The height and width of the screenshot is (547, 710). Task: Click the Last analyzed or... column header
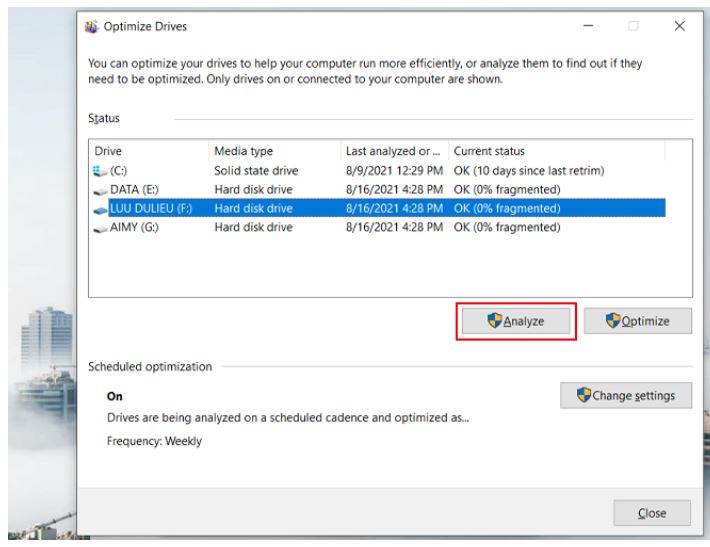(x=391, y=152)
